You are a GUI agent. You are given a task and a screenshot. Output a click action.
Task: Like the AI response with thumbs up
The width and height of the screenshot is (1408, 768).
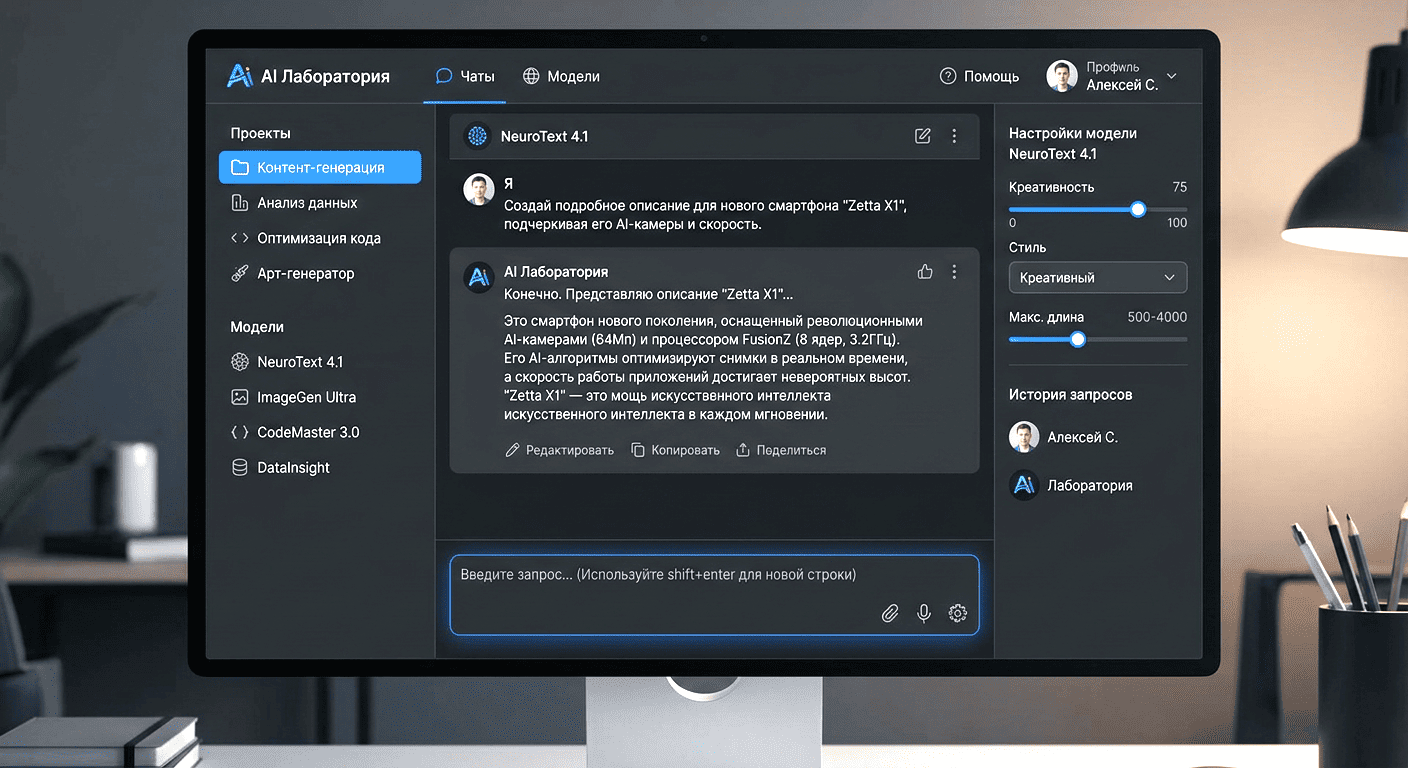click(x=925, y=272)
